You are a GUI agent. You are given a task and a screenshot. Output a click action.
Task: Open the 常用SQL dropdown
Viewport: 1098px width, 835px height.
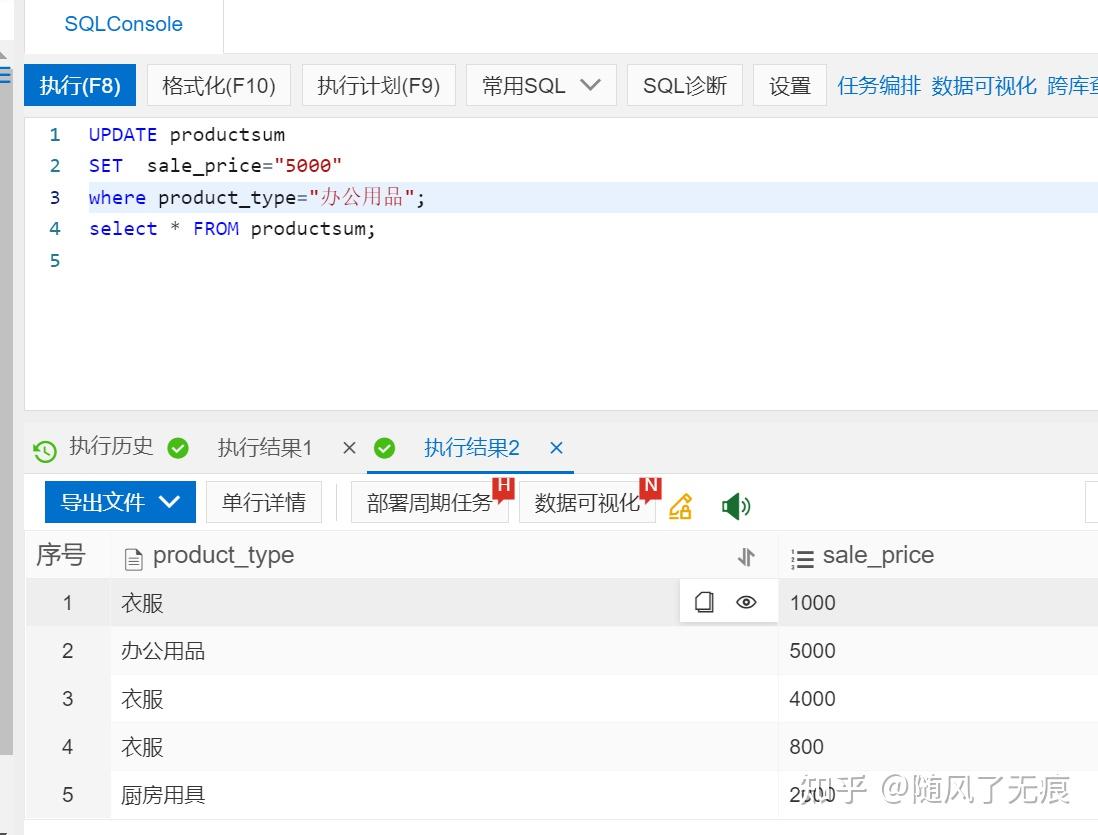click(540, 85)
